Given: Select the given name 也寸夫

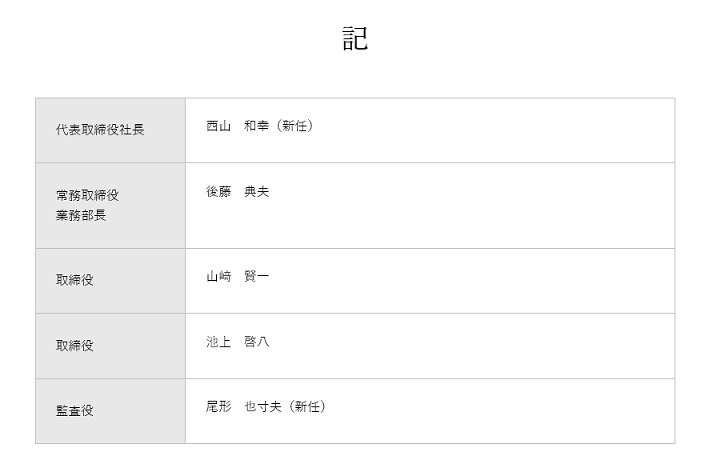Looking at the screenshot, I should 262,407.
